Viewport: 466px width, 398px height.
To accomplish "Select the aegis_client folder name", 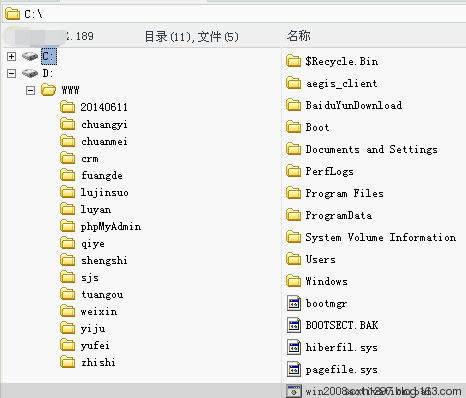I will tap(342, 83).
